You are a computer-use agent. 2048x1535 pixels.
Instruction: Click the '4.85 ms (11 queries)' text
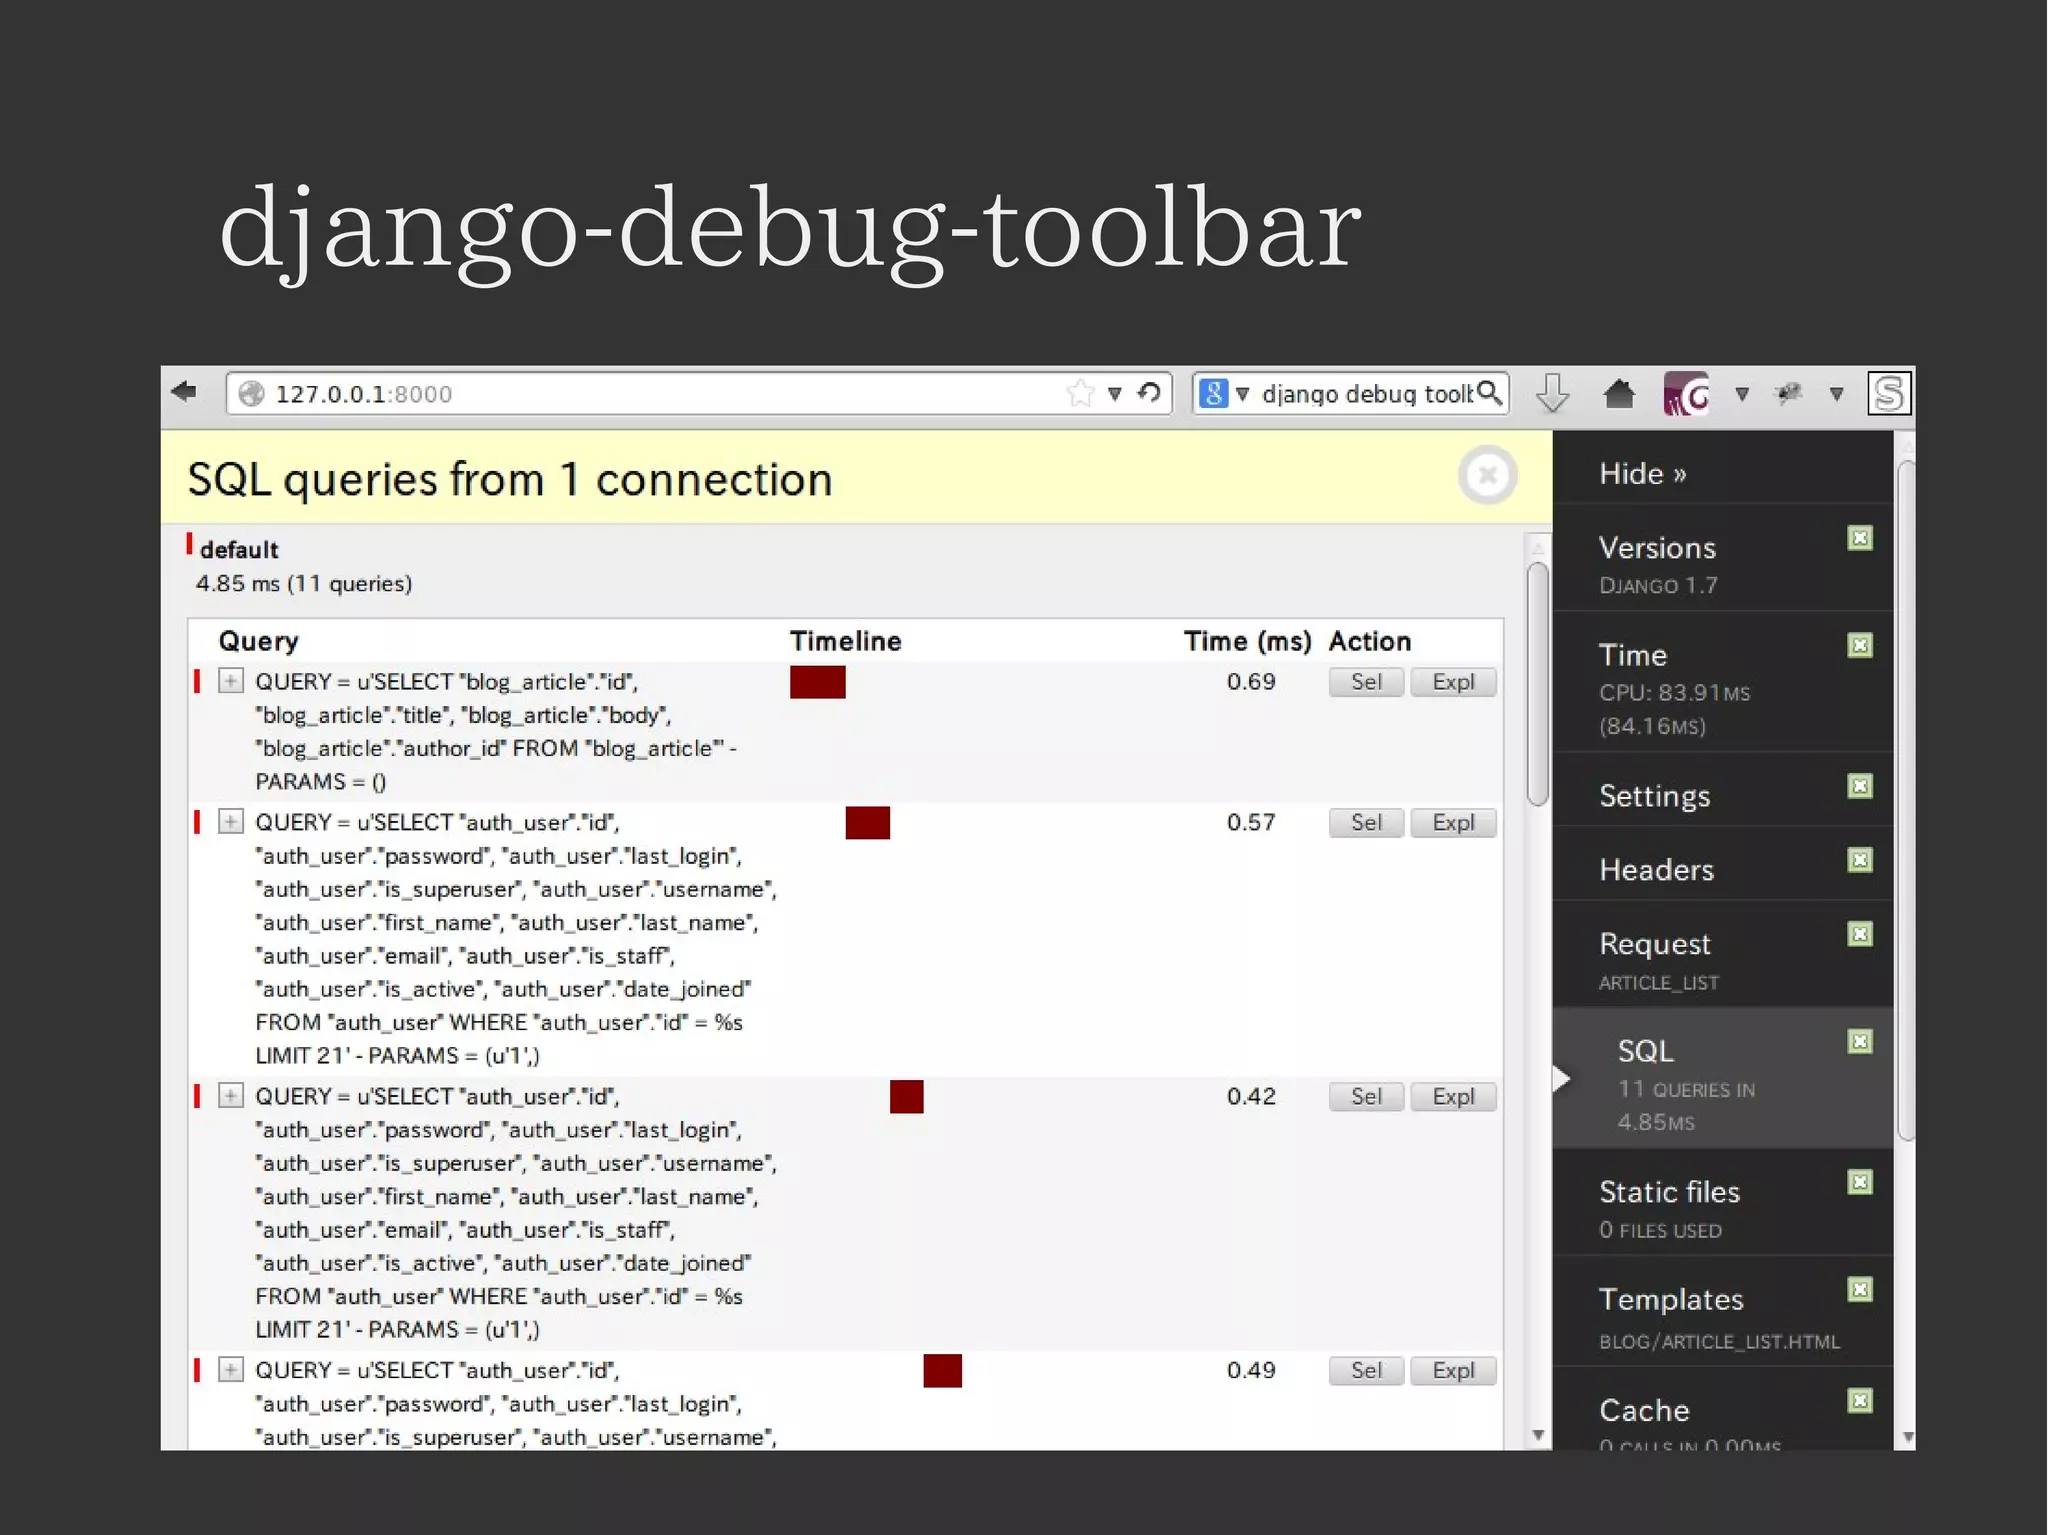click(x=303, y=584)
